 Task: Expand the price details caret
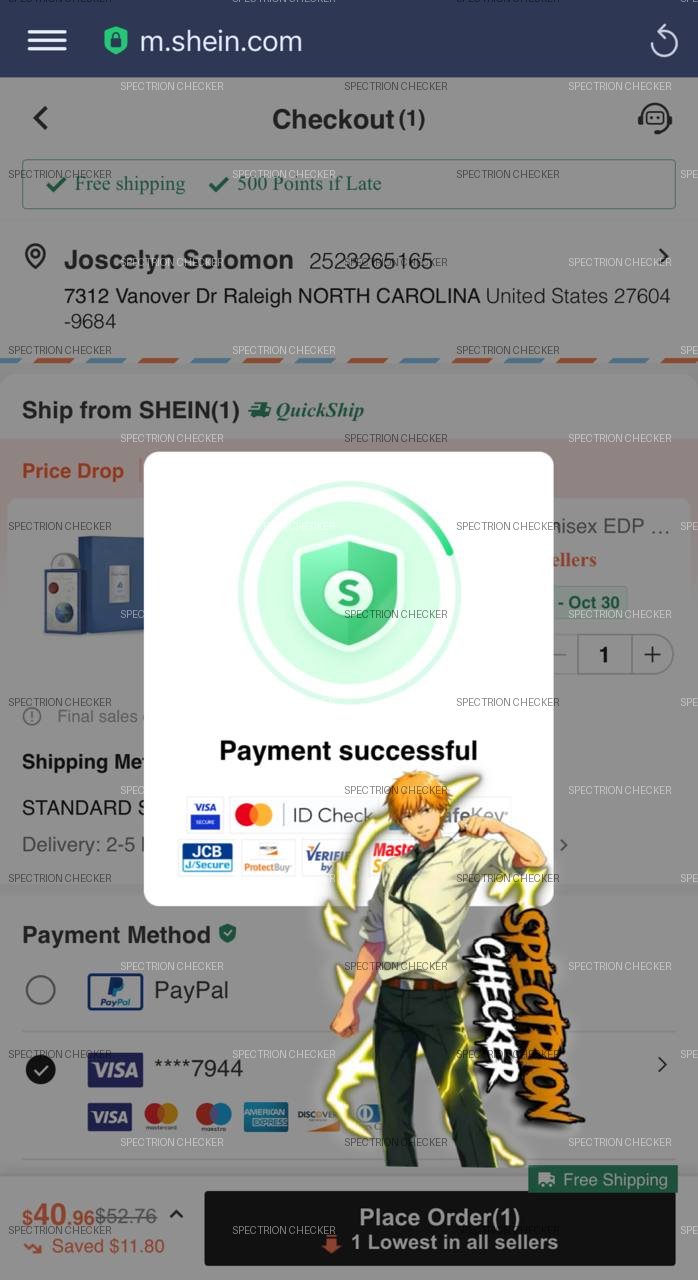176,1214
